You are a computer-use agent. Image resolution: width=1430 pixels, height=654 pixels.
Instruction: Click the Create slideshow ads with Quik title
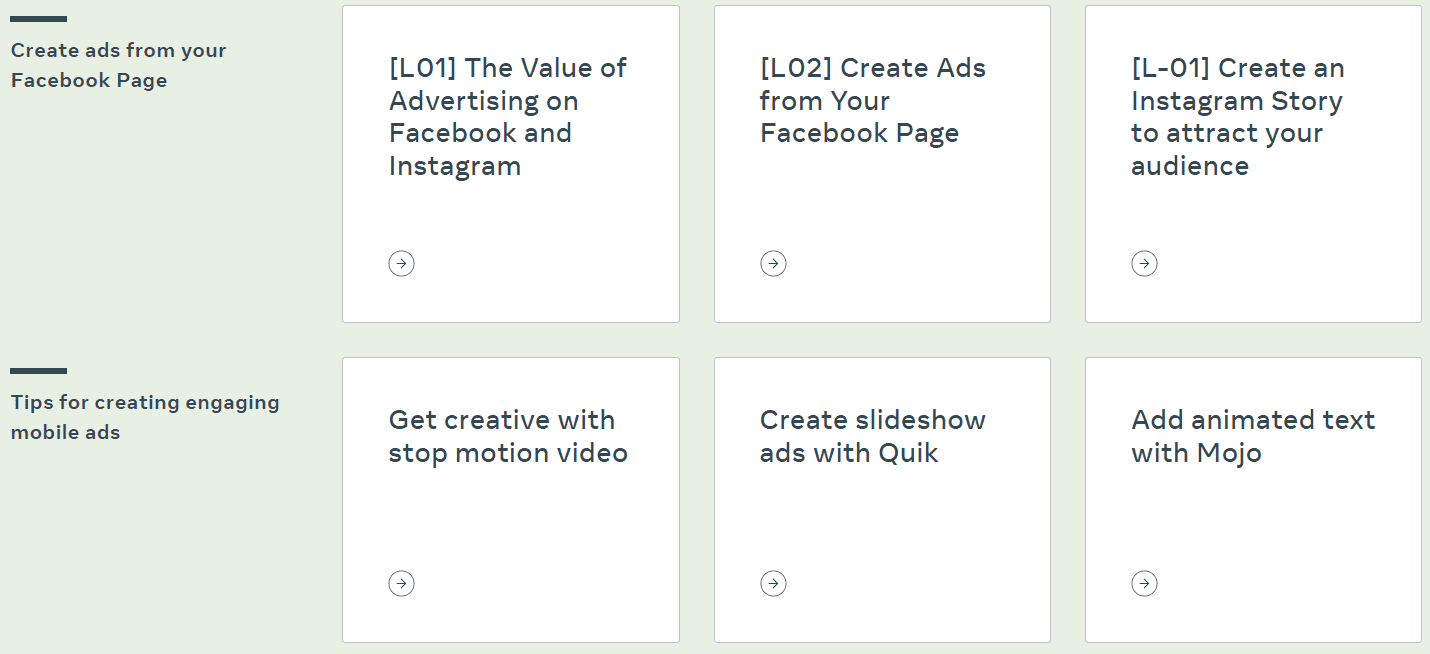click(873, 436)
